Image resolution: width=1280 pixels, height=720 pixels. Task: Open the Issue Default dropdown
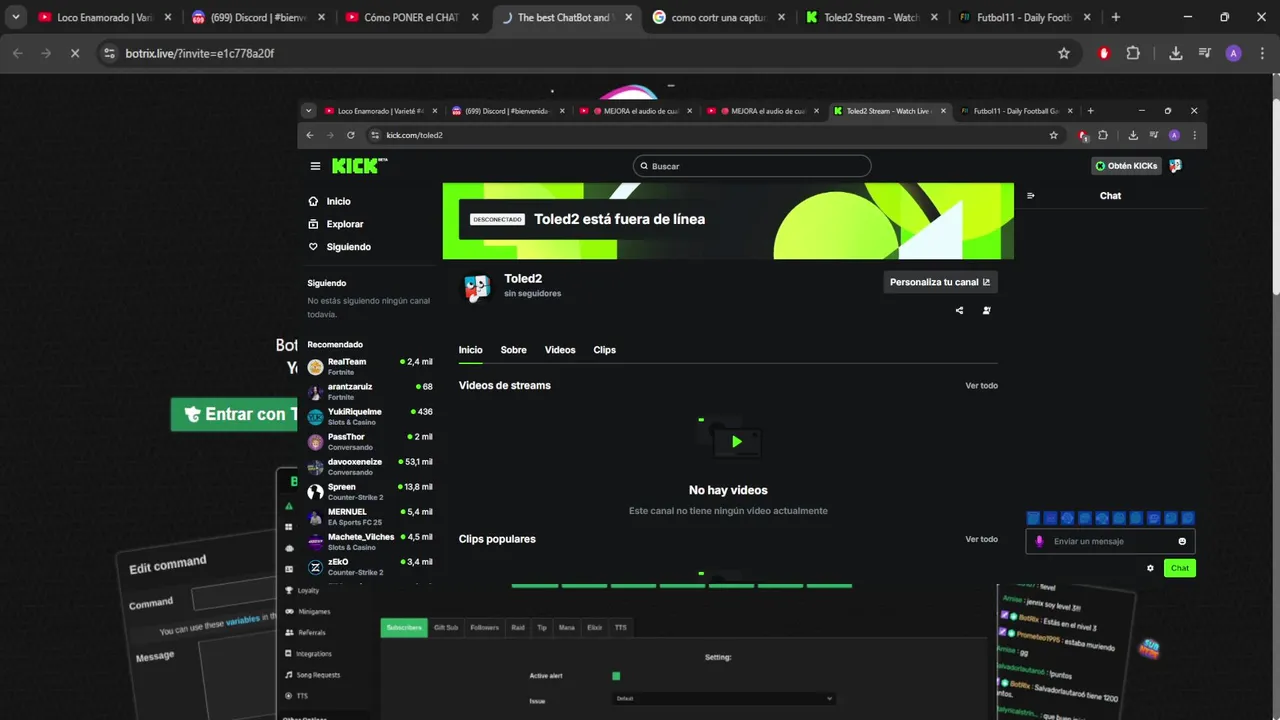[723, 699]
